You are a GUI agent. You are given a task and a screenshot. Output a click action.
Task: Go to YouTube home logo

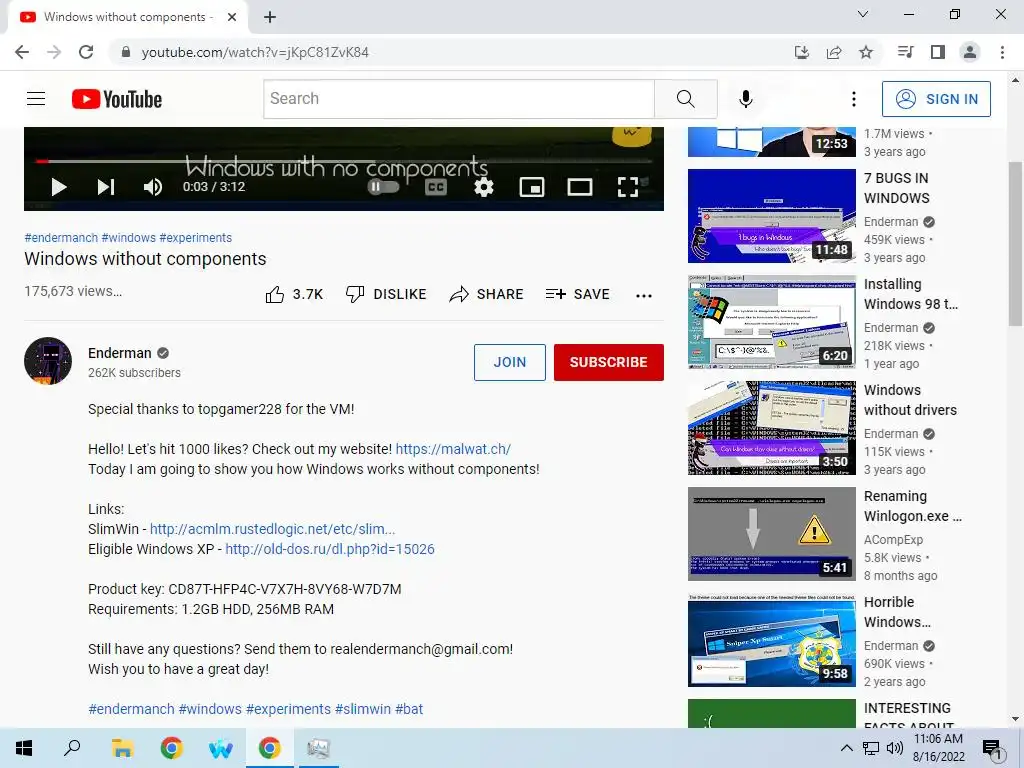click(x=117, y=99)
